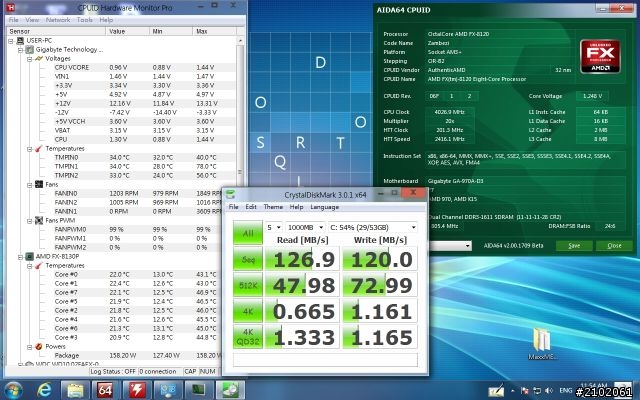The height and width of the screenshot is (400, 640).
Task: Run the Seq benchmark button
Action: (x=248, y=259)
